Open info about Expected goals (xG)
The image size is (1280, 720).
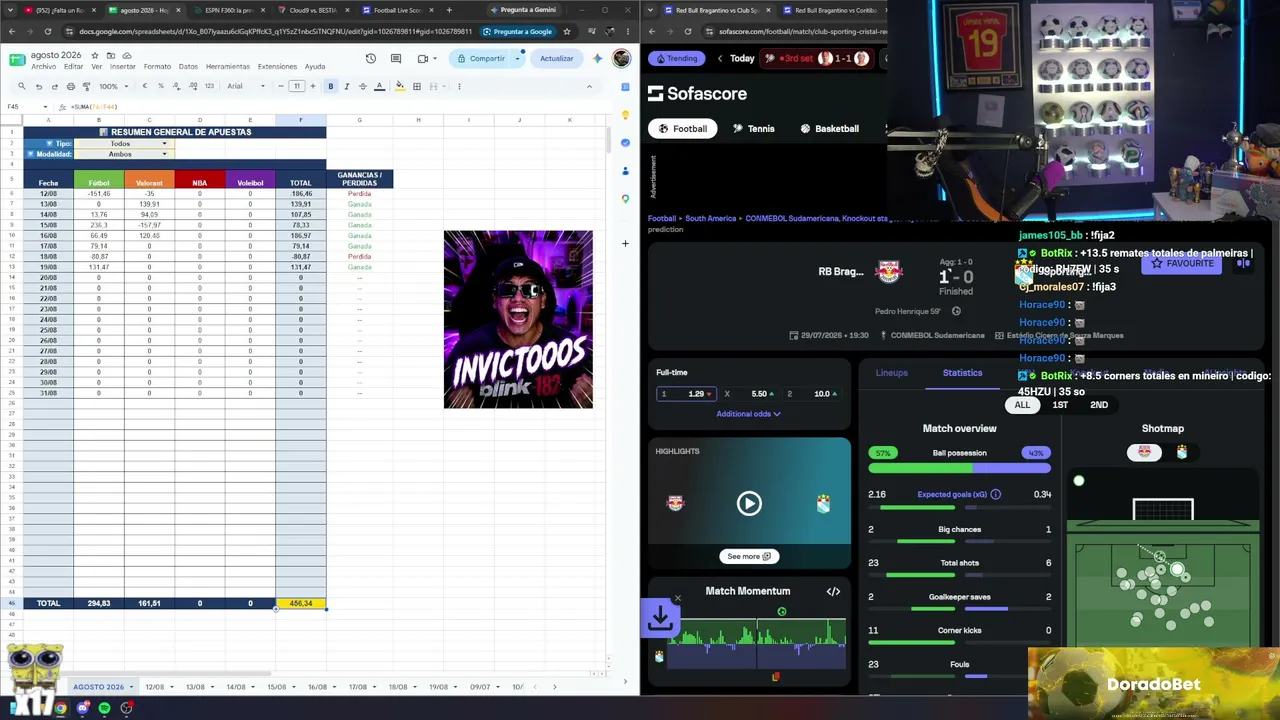pos(995,494)
